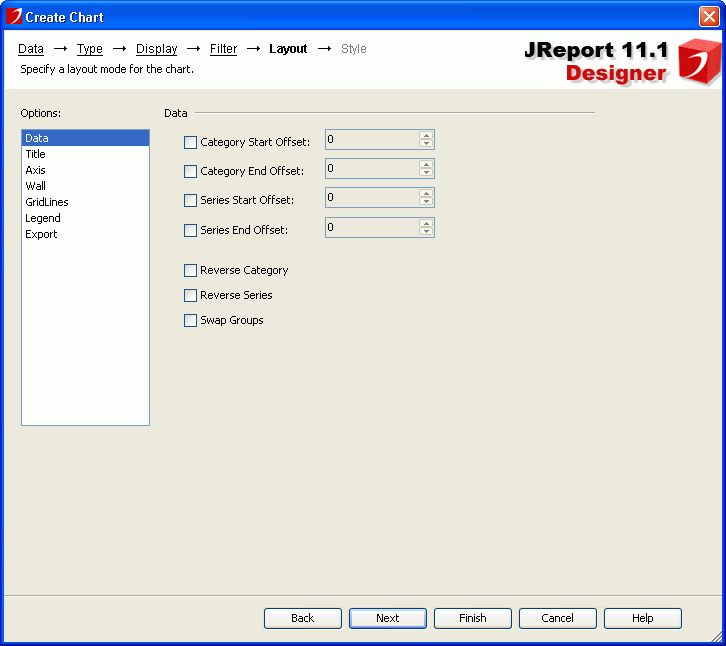Enable Reverse Category
This screenshot has width=726, height=646.
(191, 271)
